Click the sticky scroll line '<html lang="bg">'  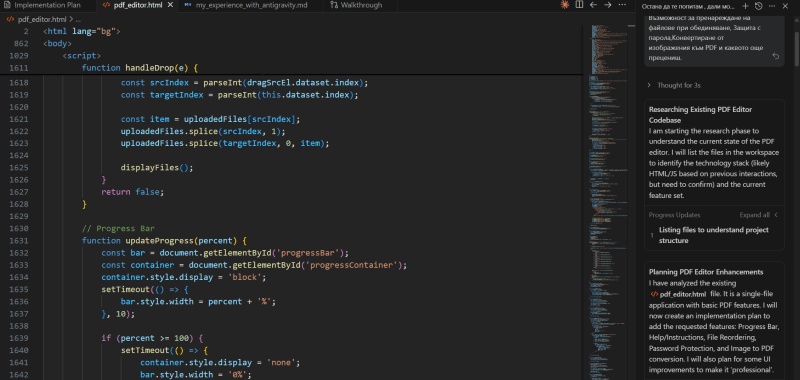82,31
